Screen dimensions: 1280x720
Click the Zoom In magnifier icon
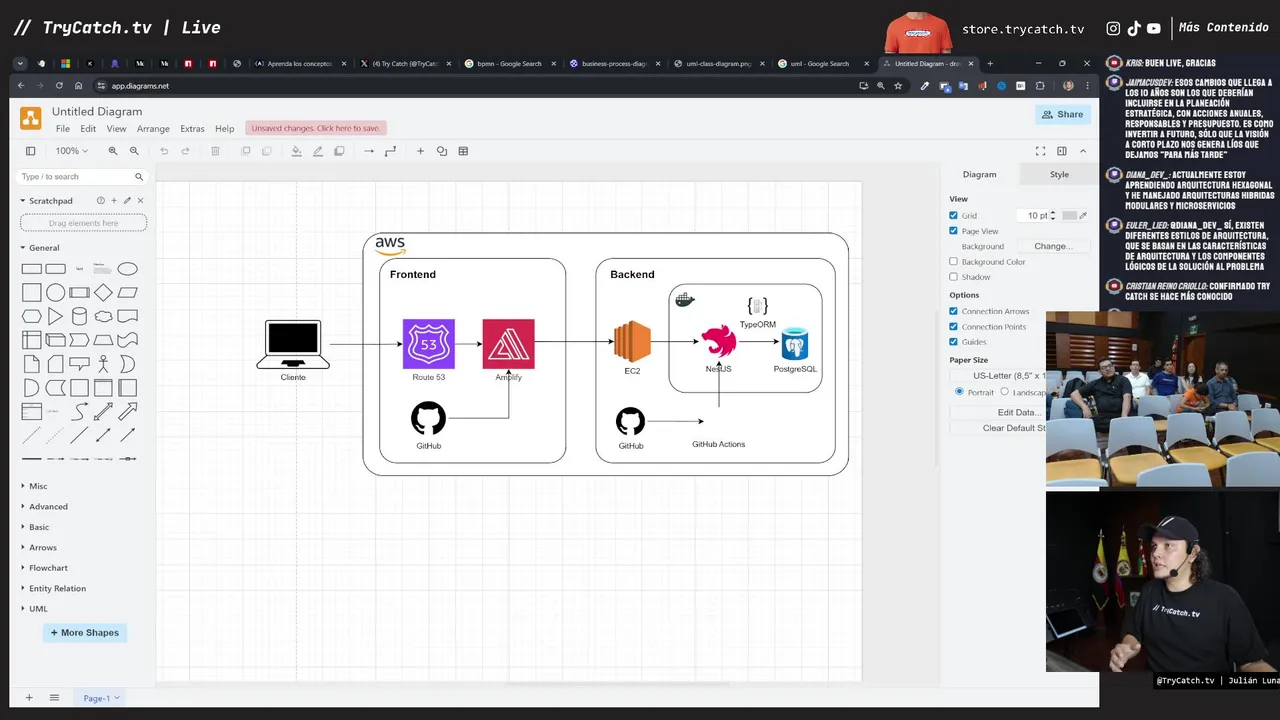coord(113,151)
